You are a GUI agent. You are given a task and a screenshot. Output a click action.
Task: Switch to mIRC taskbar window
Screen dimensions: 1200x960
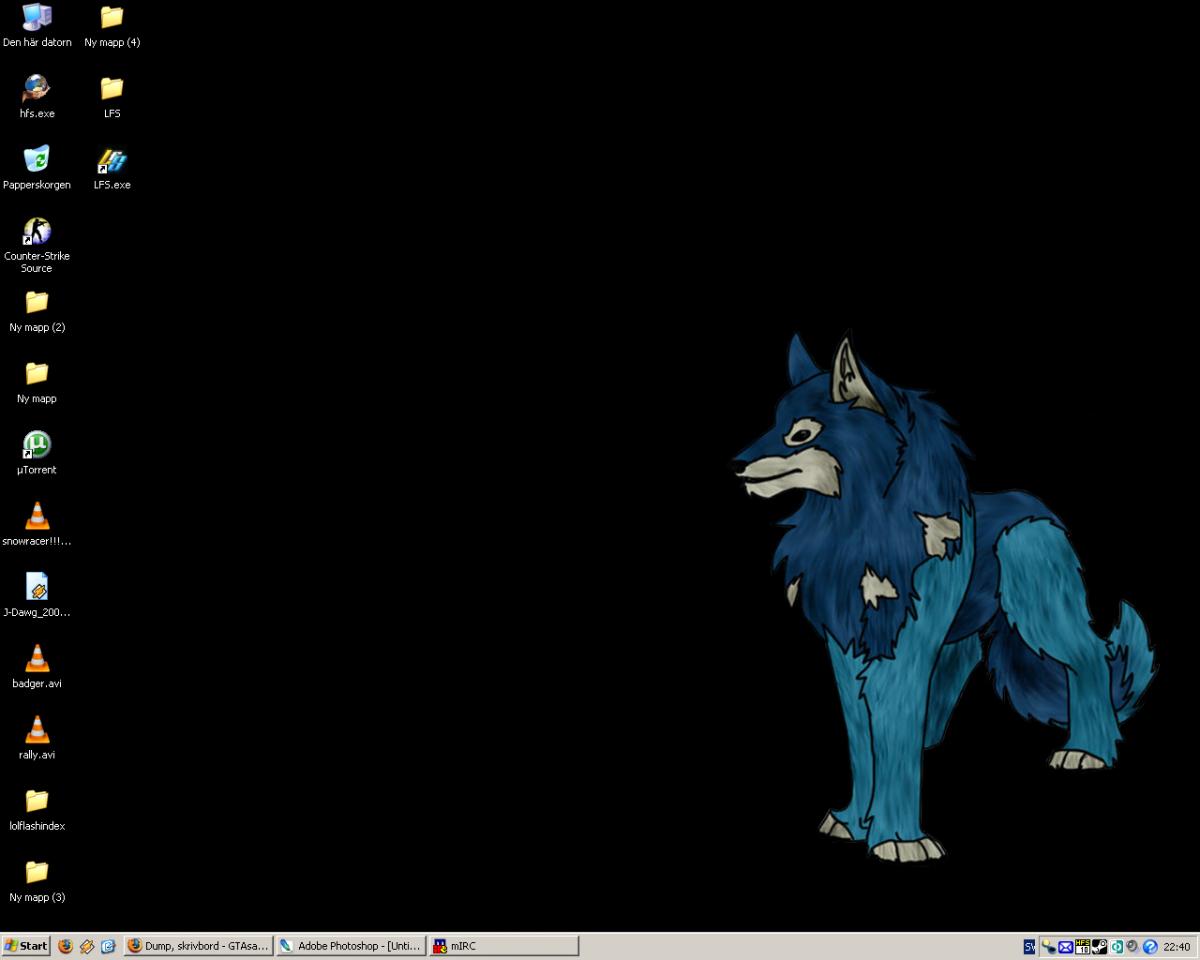coord(504,946)
